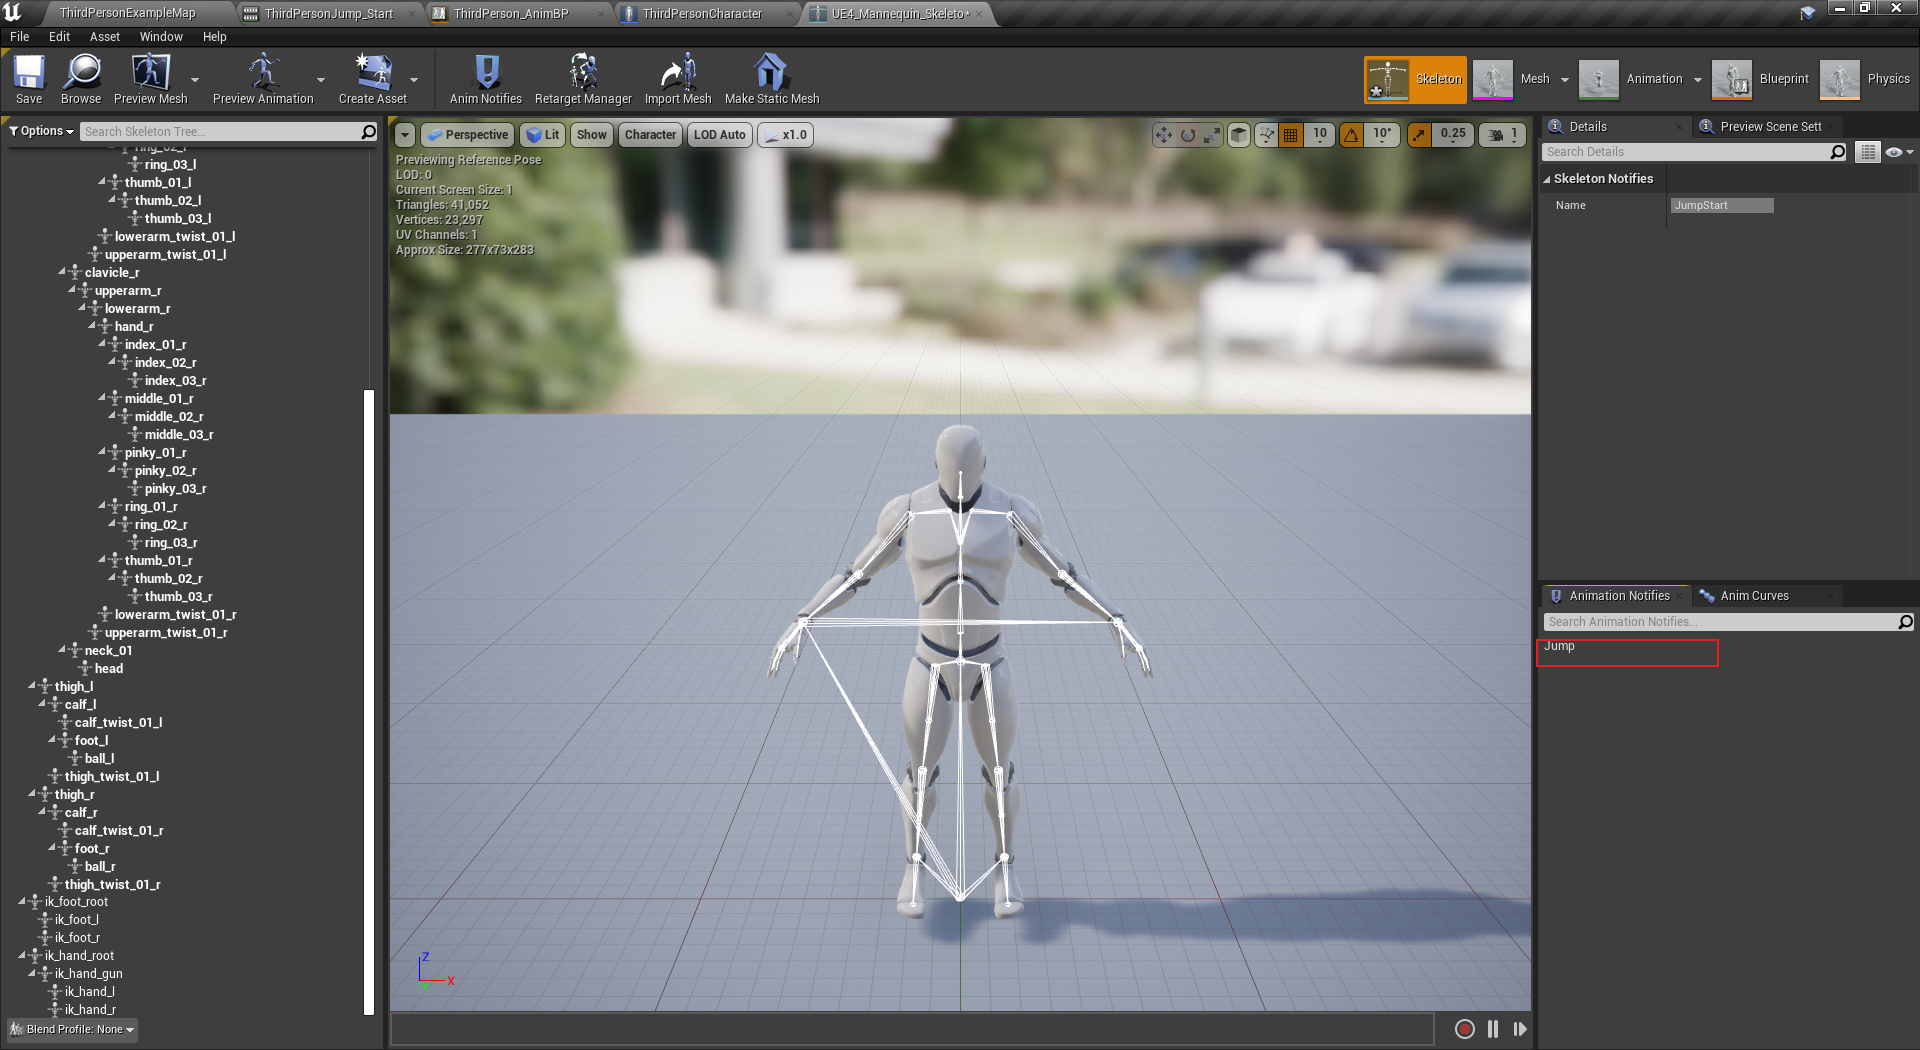Click the Create Asset toolbar icon
This screenshot has height=1050, width=1920.
point(373,79)
